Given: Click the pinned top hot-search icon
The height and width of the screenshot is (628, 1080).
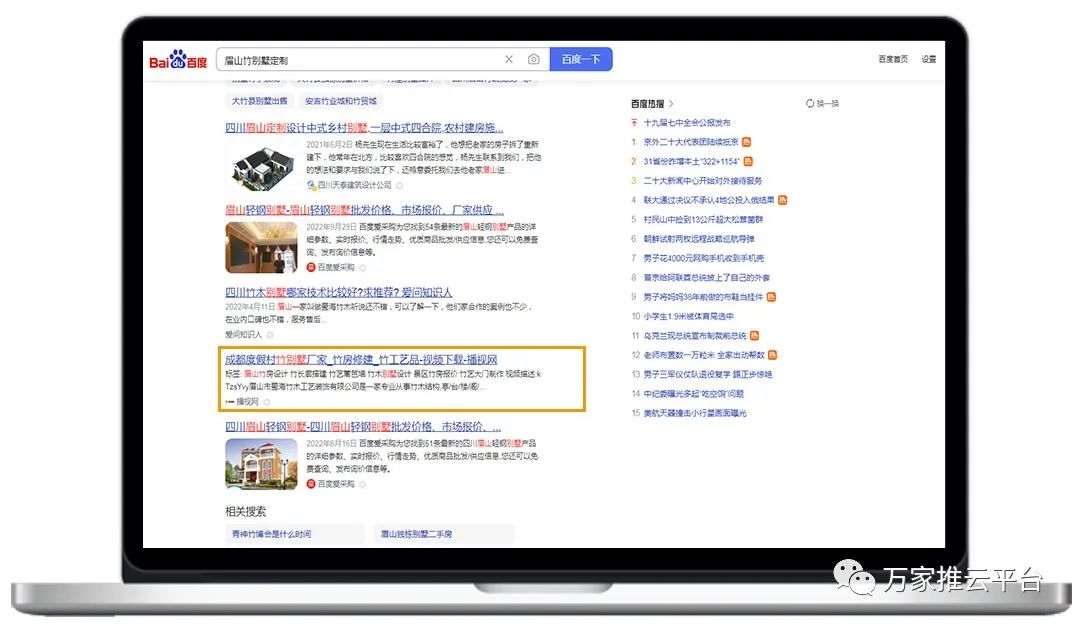Looking at the screenshot, I should [x=634, y=123].
